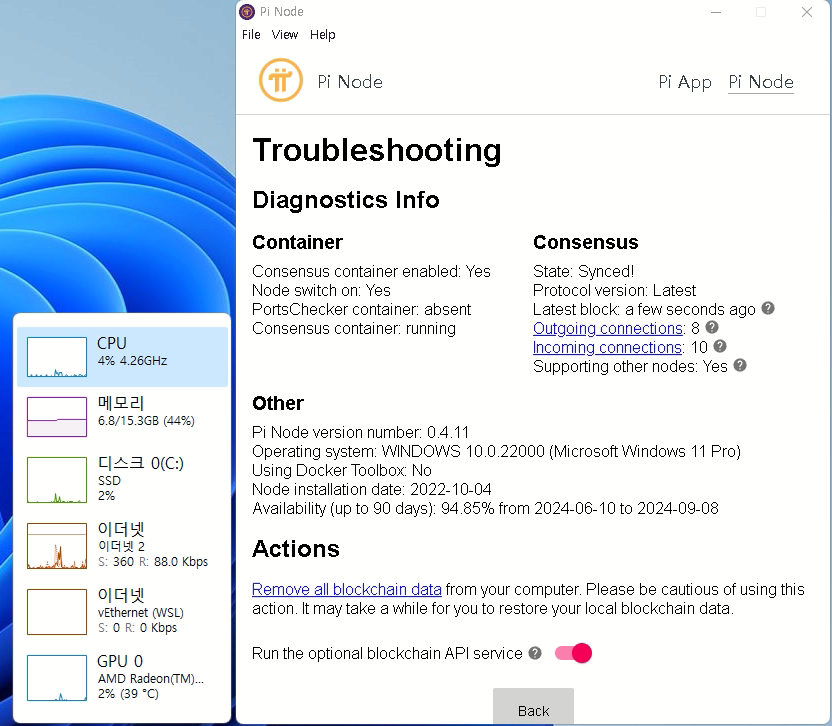The width and height of the screenshot is (832, 726).
Task: Click 'Consensus container: running' text
Action: tap(354, 329)
